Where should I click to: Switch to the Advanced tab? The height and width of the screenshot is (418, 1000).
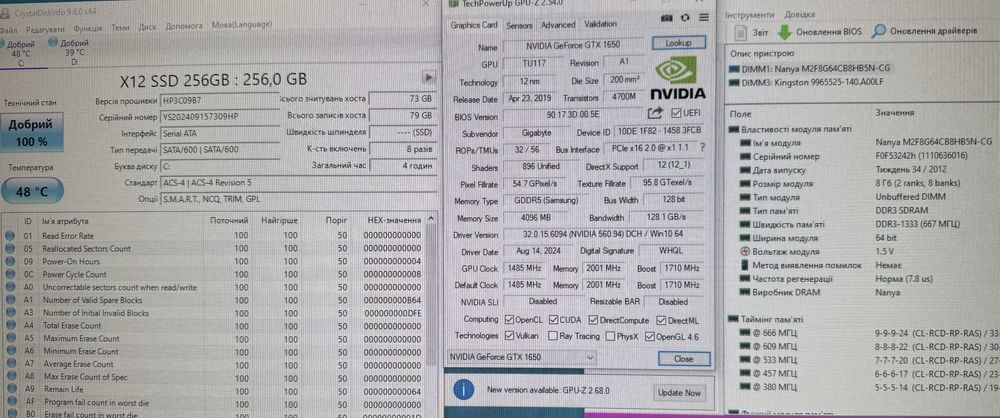click(557, 25)
